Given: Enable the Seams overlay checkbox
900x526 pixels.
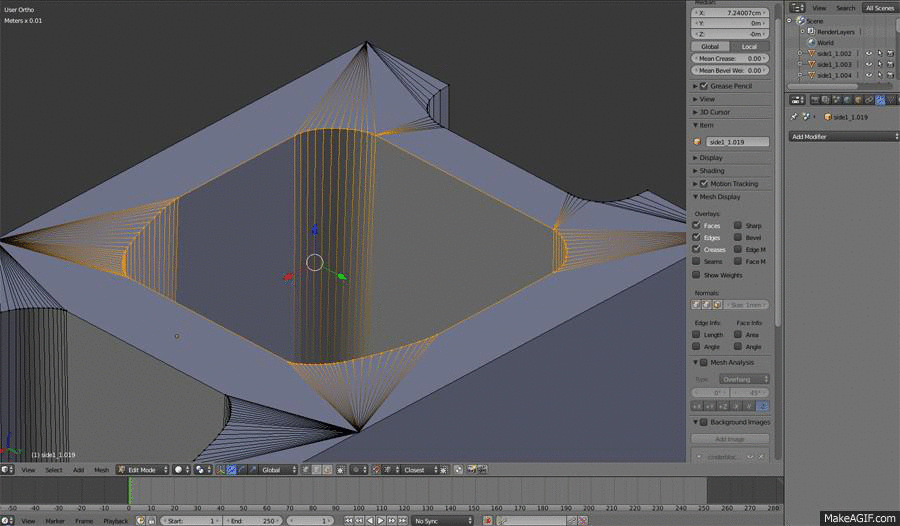Looking at the screenshot, I should [x=696, y=261].
